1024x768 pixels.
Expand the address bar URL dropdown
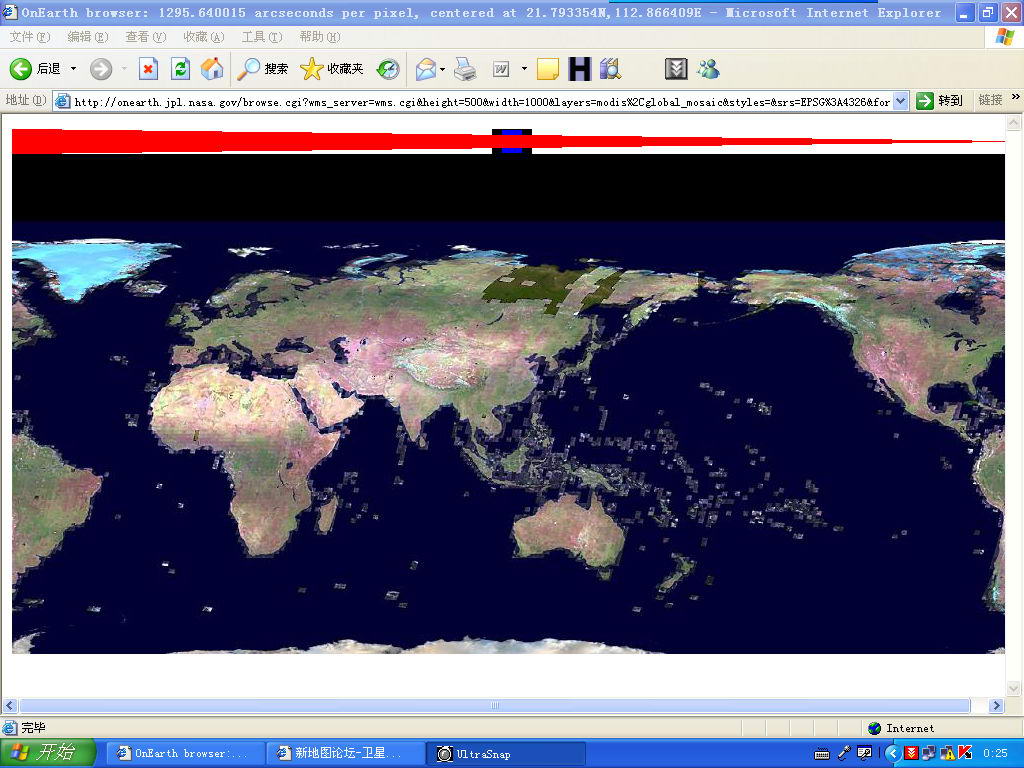point(900,101)
